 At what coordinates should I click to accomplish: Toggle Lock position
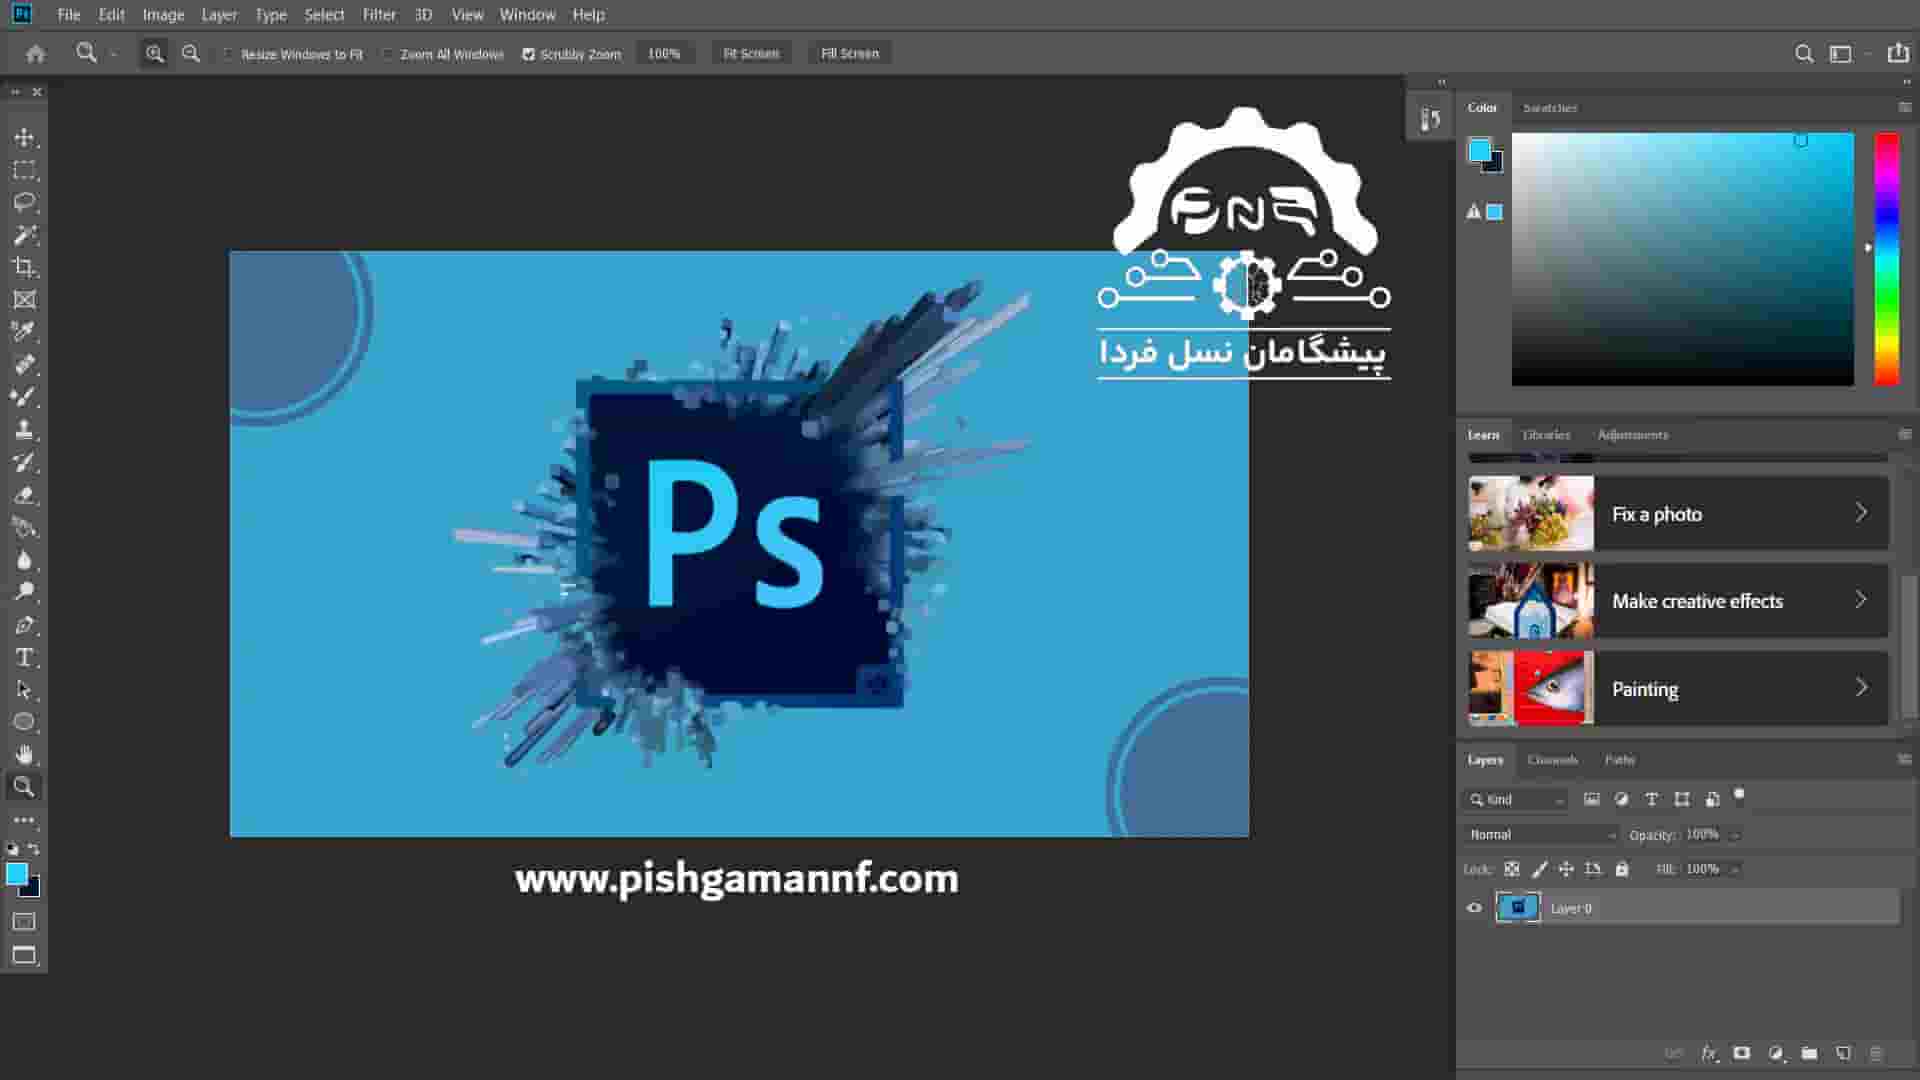point(1566,869)
